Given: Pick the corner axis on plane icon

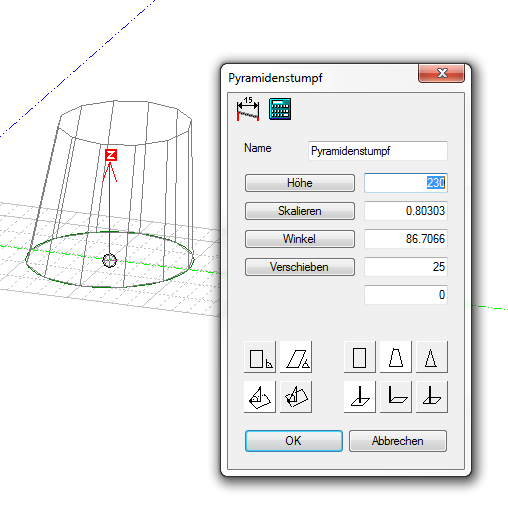Looking at the screenshot, I should [x=396, y=397].
